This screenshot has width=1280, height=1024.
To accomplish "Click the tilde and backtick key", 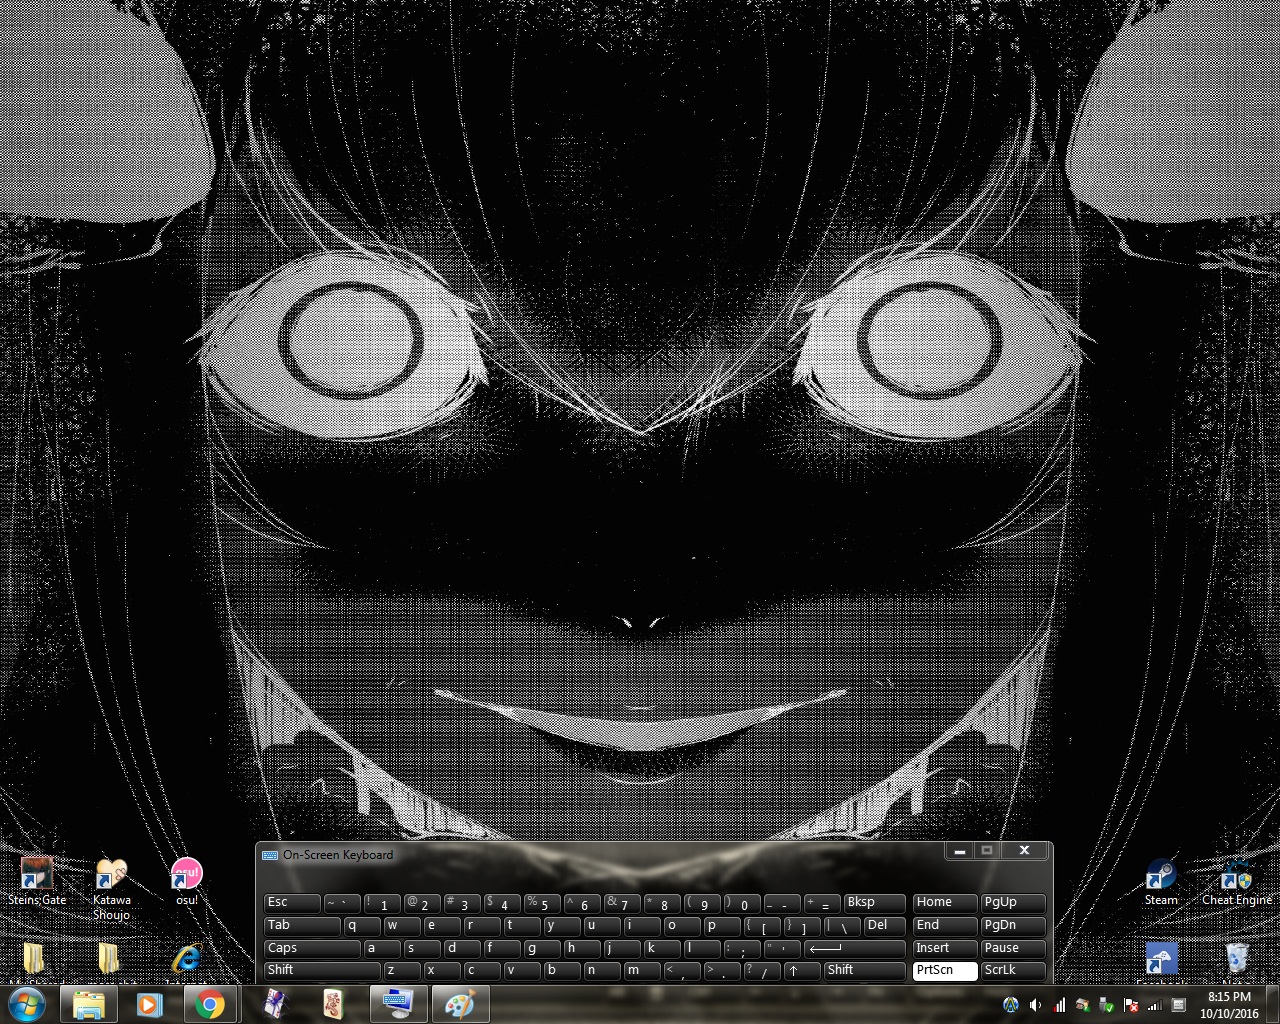I will (x=342, y=903).
